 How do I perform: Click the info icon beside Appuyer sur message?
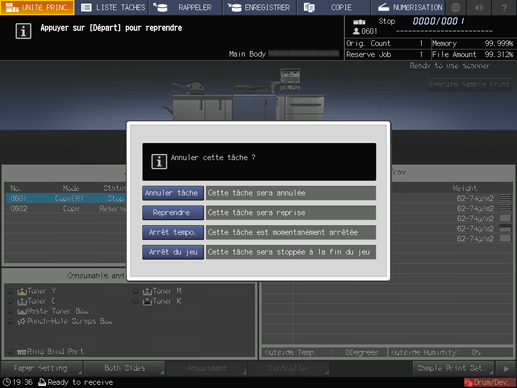[23, 31]
